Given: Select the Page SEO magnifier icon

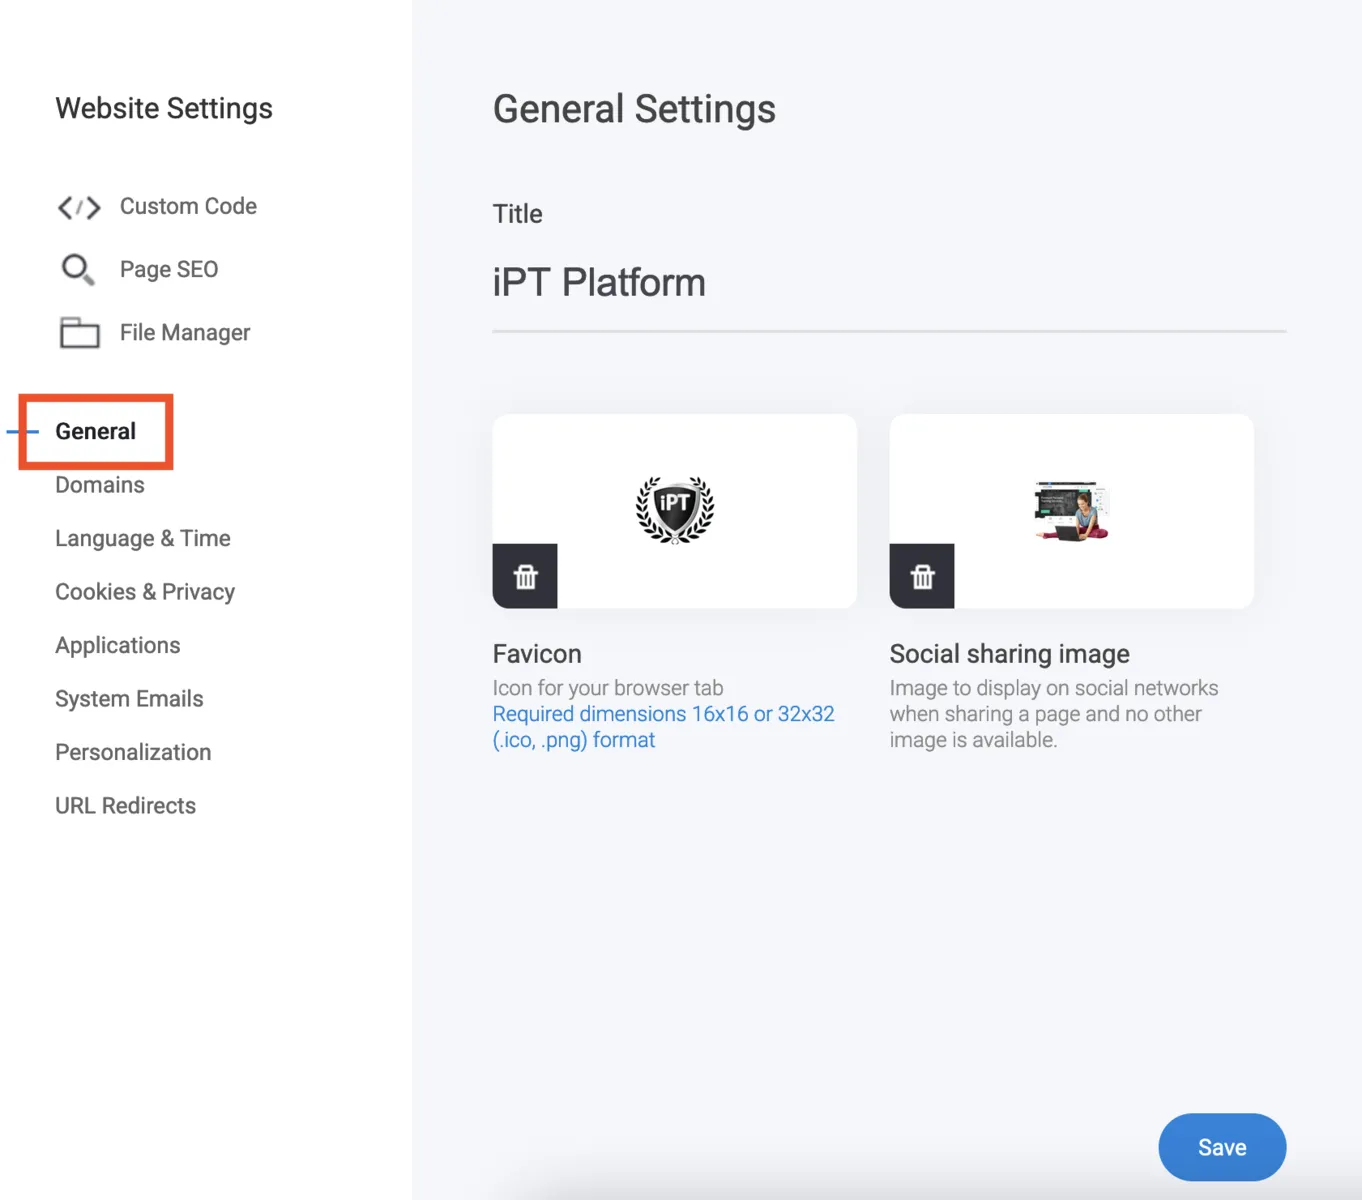Looking at the screenshot, I should 78,269.
